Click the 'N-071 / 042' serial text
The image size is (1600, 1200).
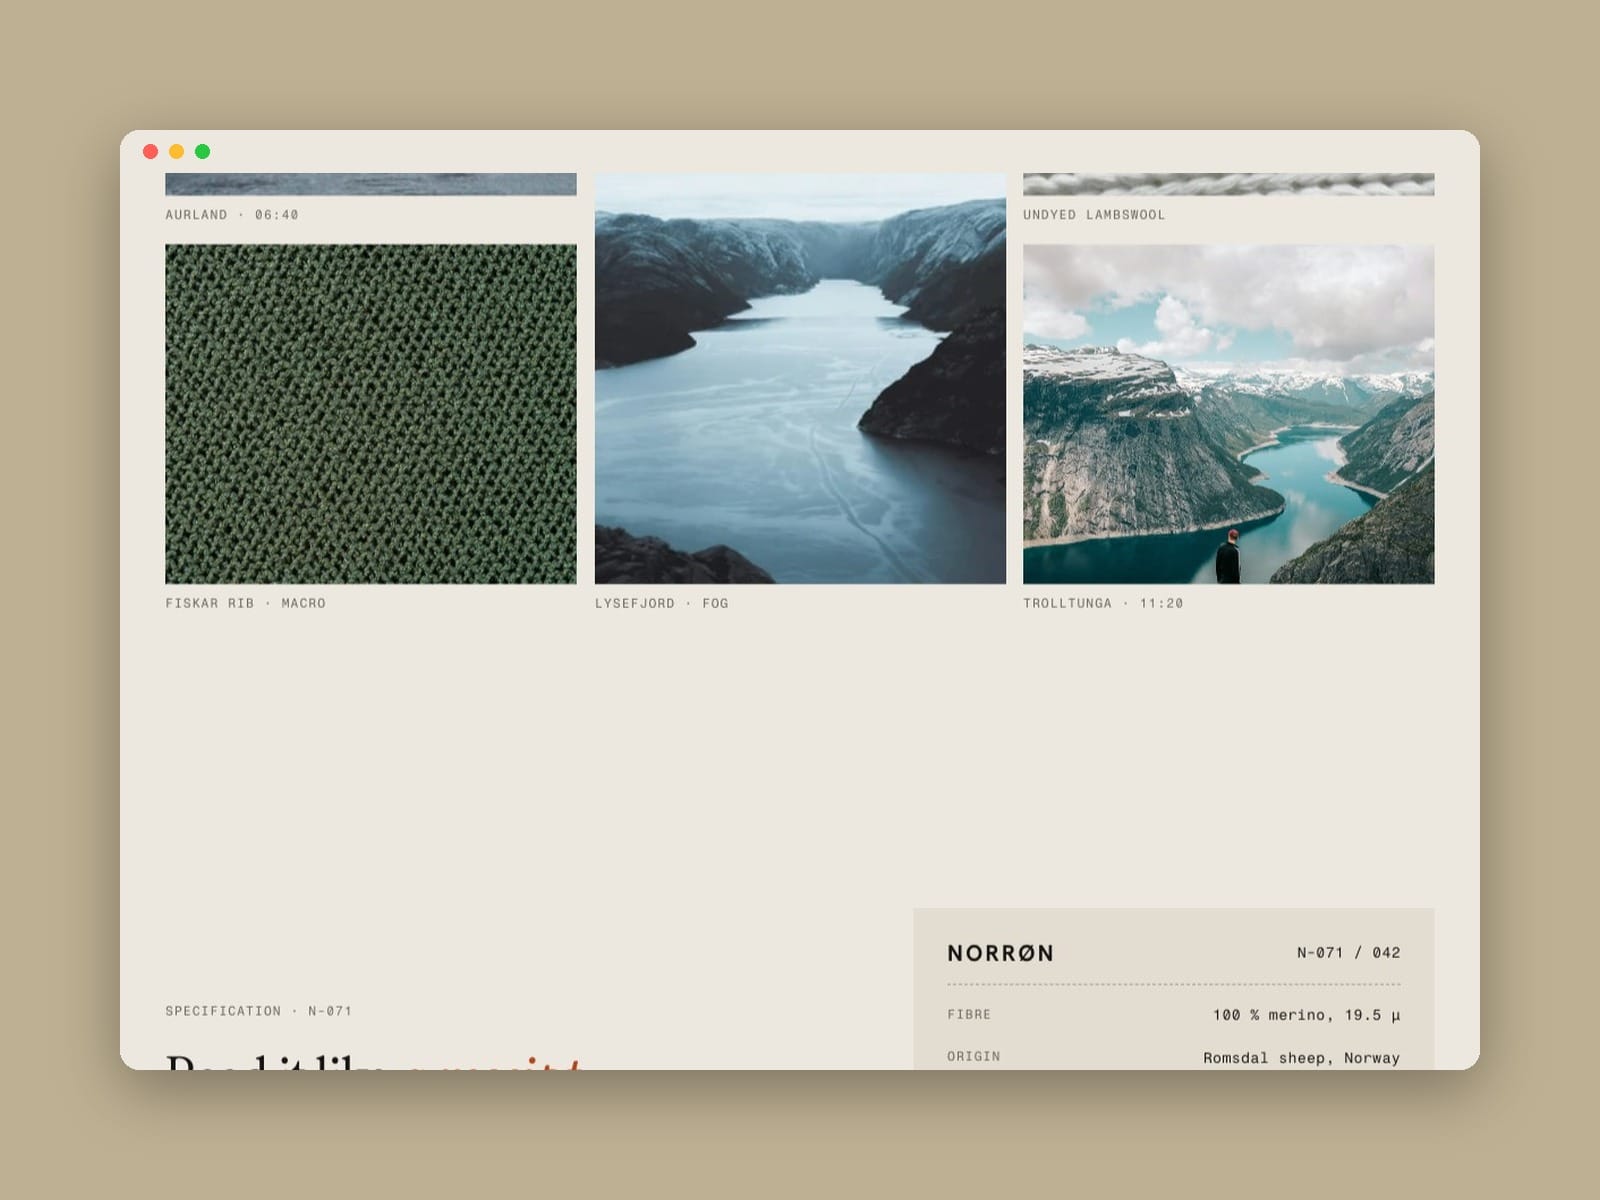1348,953
